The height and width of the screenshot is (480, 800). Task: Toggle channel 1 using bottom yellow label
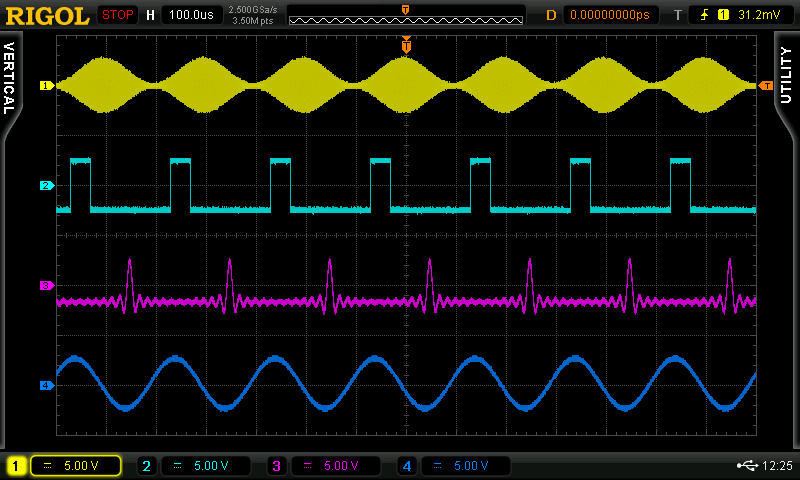(16, 466)
